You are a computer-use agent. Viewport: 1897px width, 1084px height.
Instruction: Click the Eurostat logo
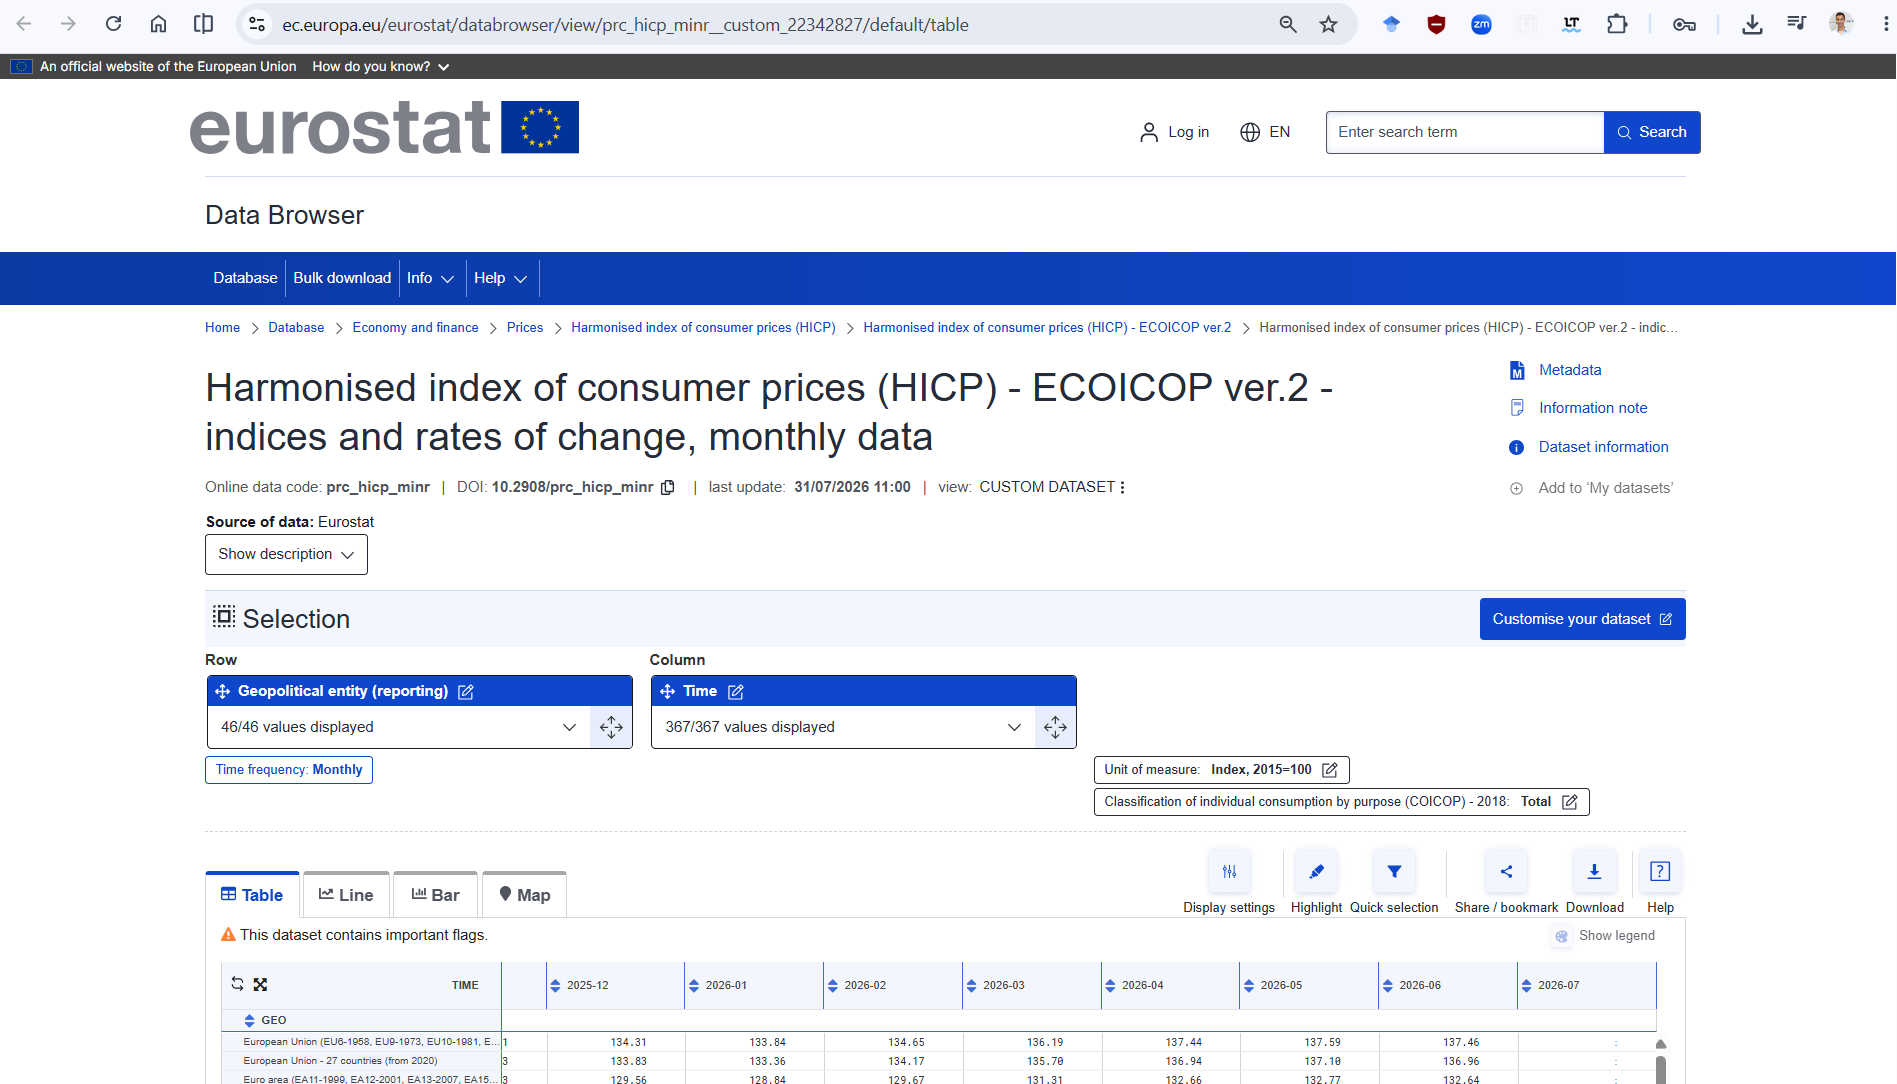[384, 128]
